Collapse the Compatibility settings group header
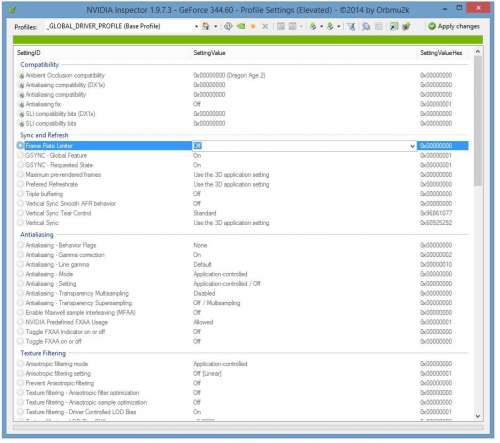 pyautogui.click(x=40, y=65)
